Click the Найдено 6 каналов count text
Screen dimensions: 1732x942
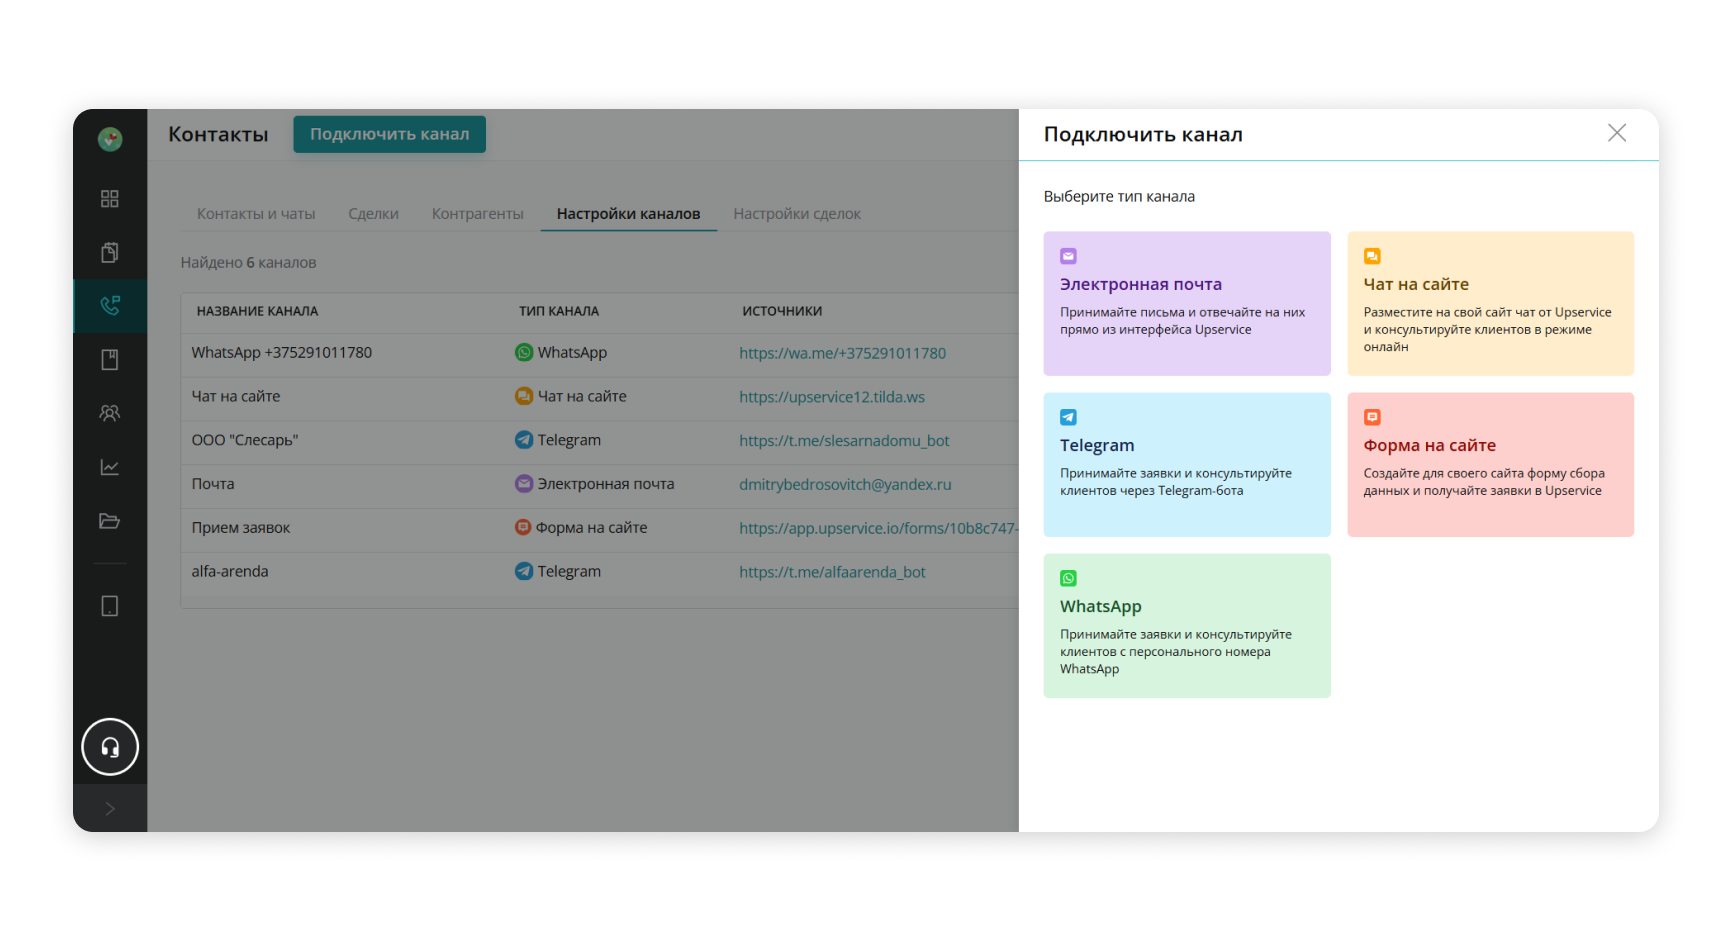click(248, 263)
